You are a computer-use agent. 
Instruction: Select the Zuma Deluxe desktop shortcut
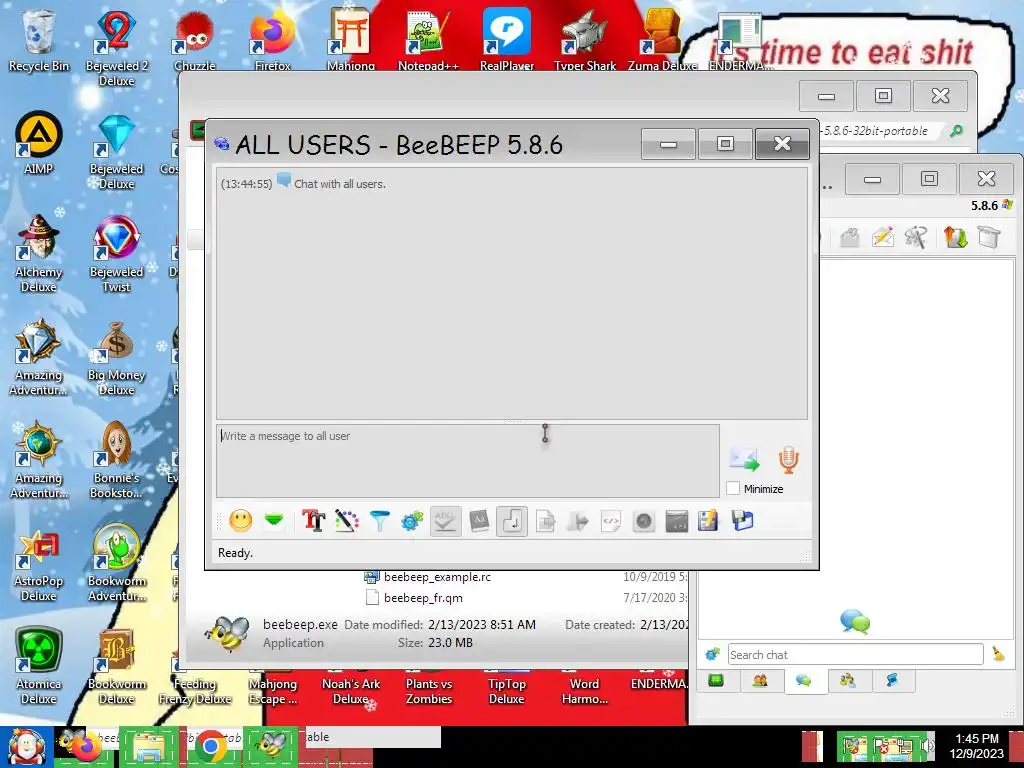point(662,39)
